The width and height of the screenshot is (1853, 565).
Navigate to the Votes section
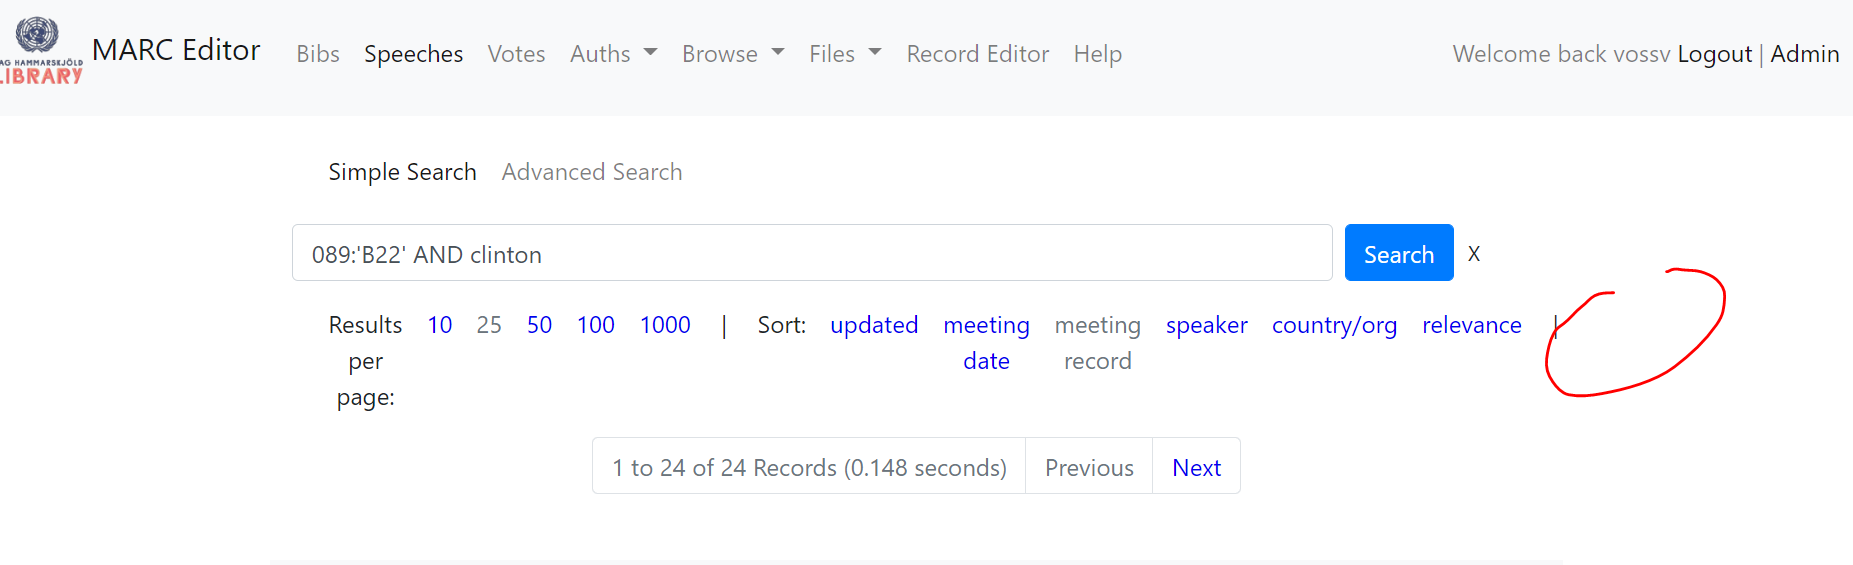point(516,54)
